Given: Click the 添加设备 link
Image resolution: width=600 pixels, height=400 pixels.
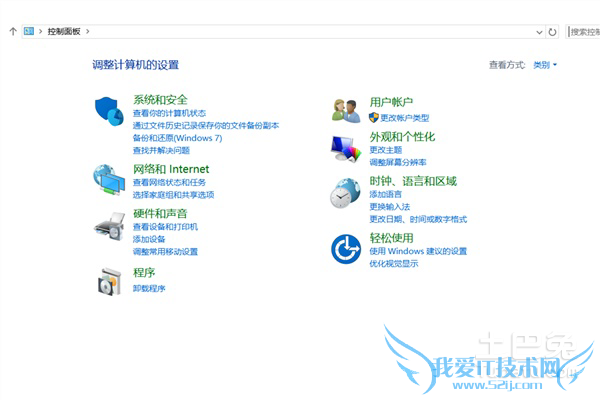Looking at the screenshot, I should [x=149, y=239].
